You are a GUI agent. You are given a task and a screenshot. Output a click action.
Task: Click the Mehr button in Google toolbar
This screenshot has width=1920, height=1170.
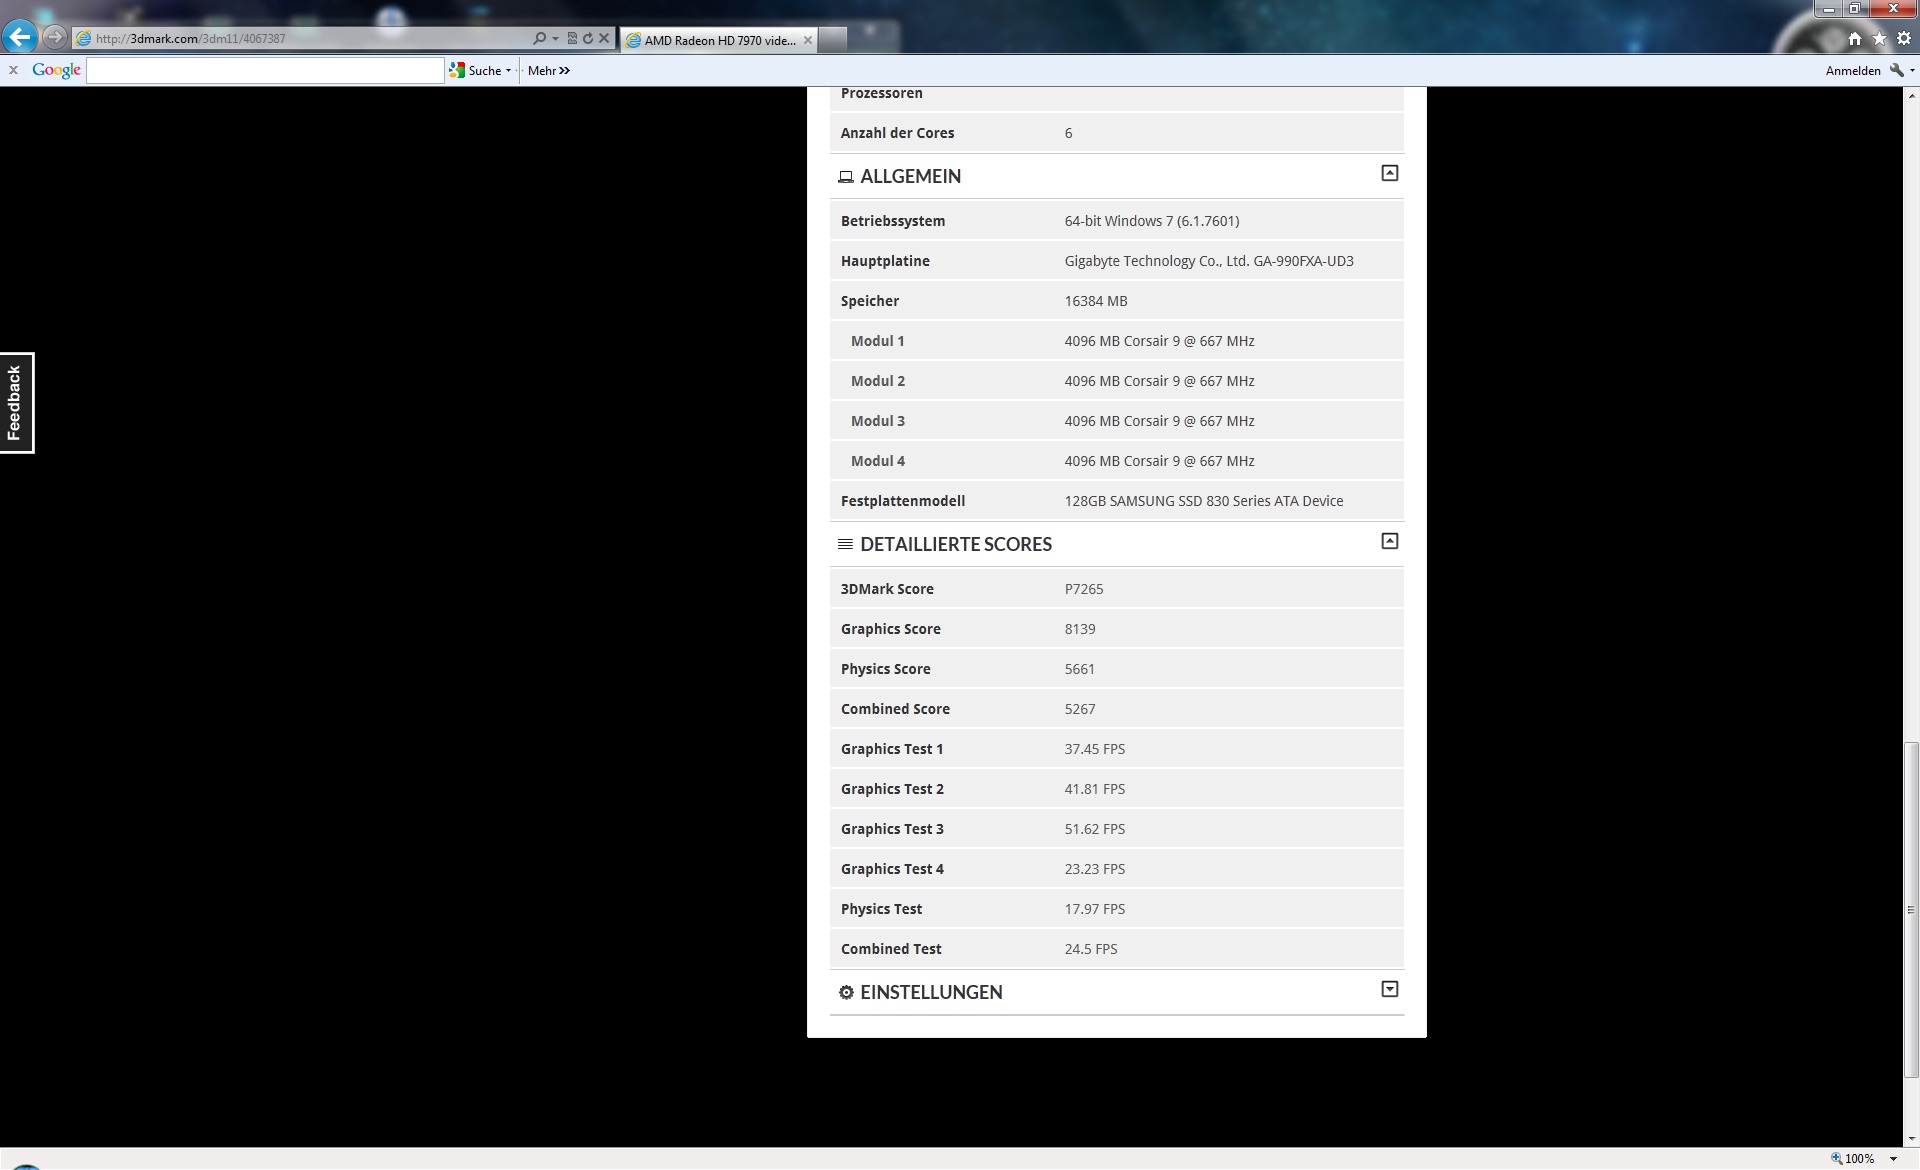pos(548,71)
